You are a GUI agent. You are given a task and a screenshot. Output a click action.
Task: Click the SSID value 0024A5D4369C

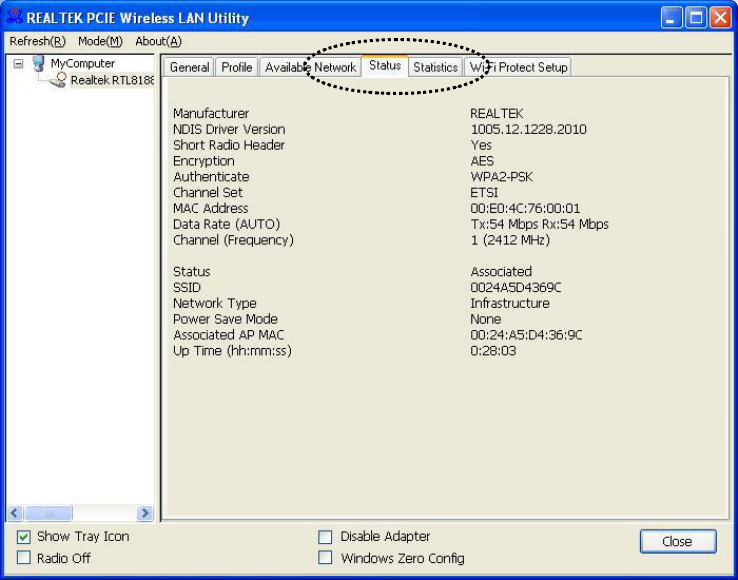coord(516,287)
